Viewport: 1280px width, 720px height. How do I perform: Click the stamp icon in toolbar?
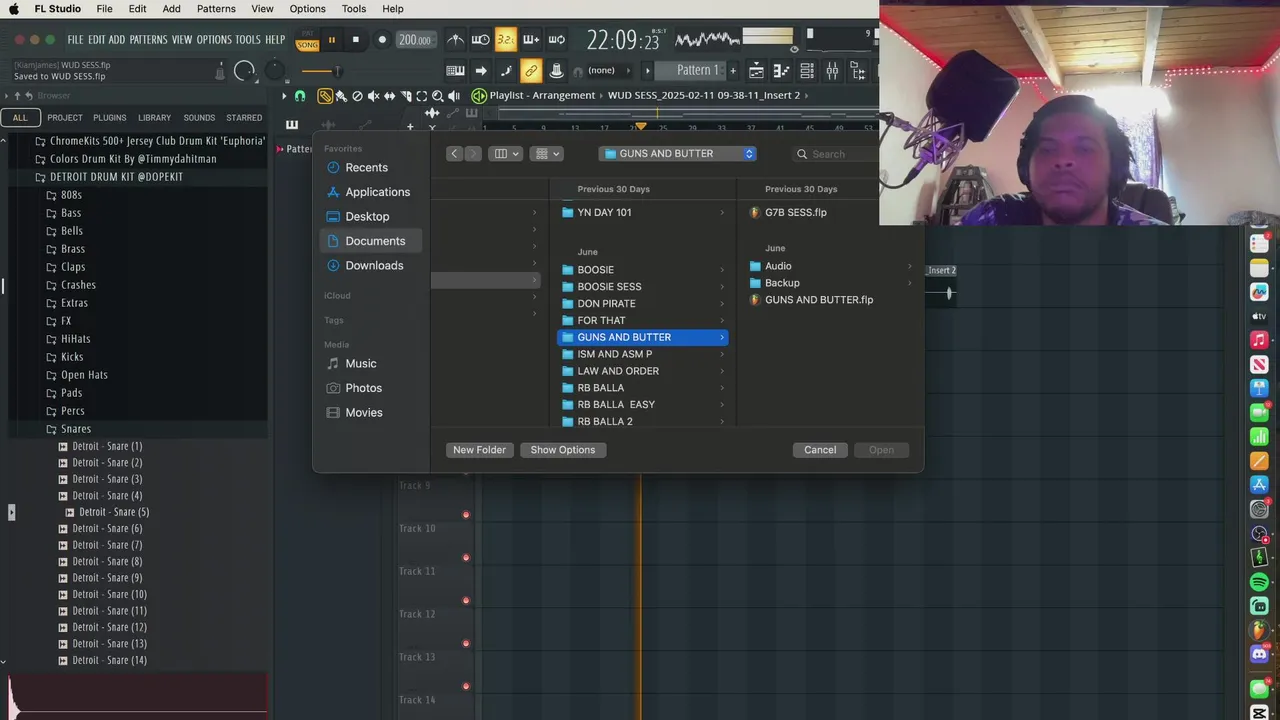pos(557,70)
